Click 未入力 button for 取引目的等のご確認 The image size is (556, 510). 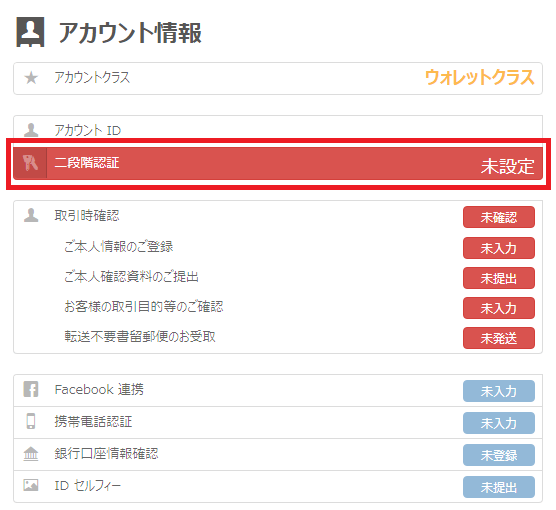point(499,308)
